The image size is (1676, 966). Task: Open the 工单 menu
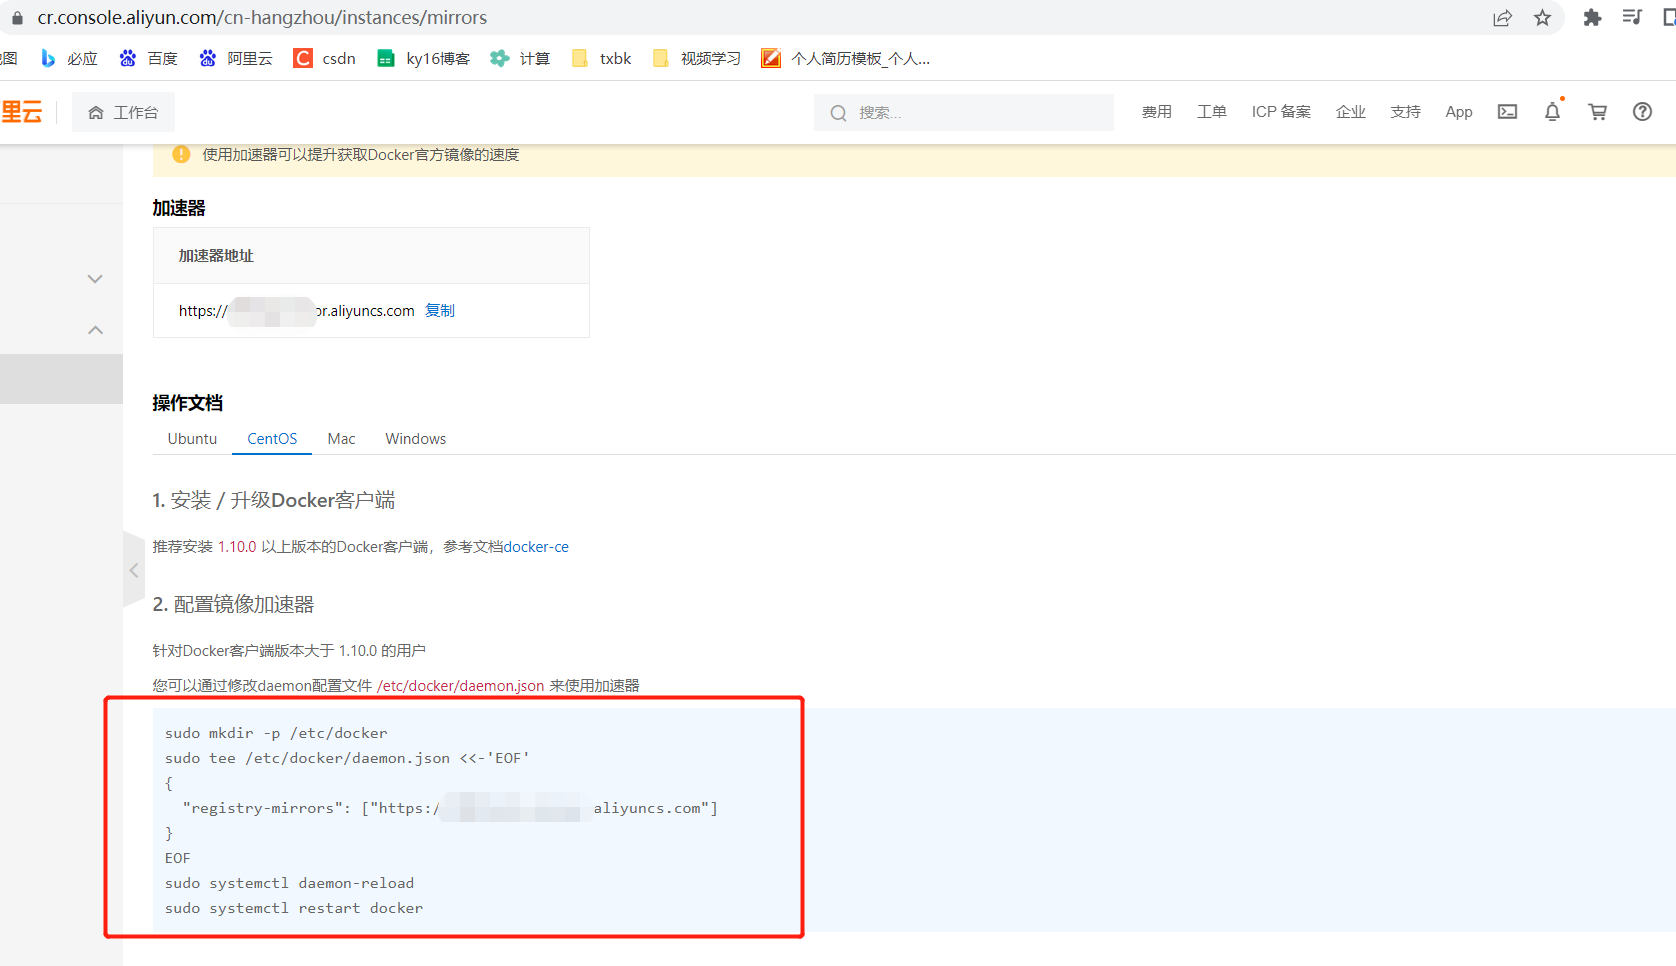(1212, 112)
